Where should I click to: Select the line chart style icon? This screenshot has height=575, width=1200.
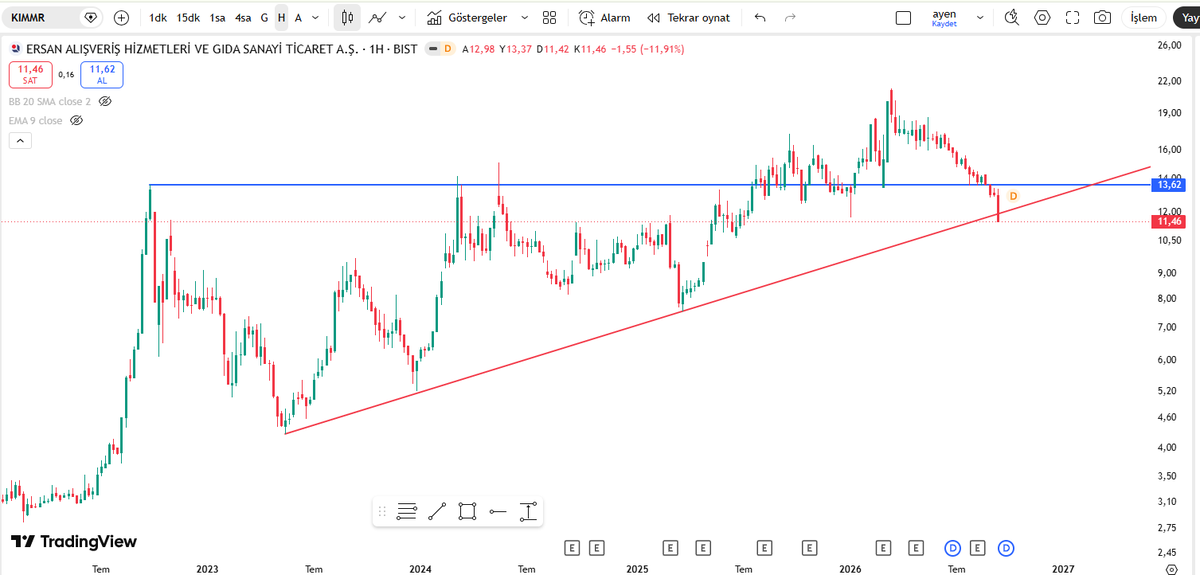tap(378, 17)
